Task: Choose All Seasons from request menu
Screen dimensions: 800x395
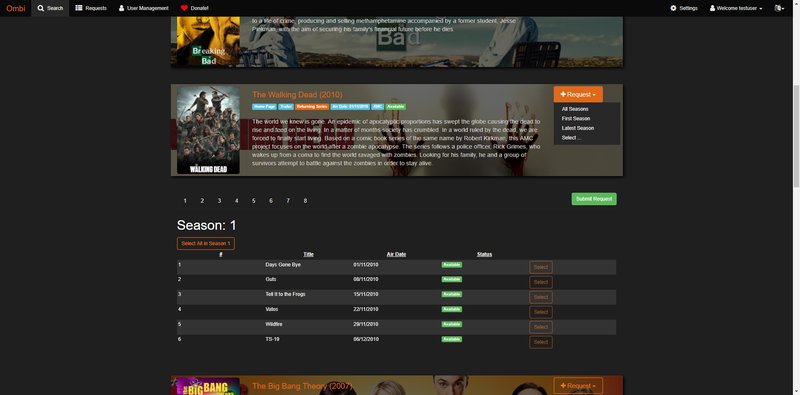Action: [x=575, y=109]
